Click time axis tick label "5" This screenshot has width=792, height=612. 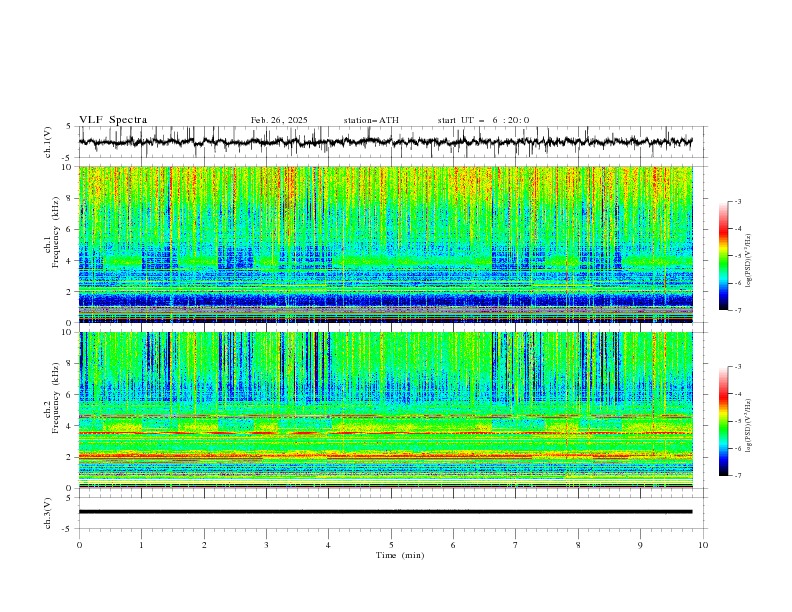(x=391, y=545)
